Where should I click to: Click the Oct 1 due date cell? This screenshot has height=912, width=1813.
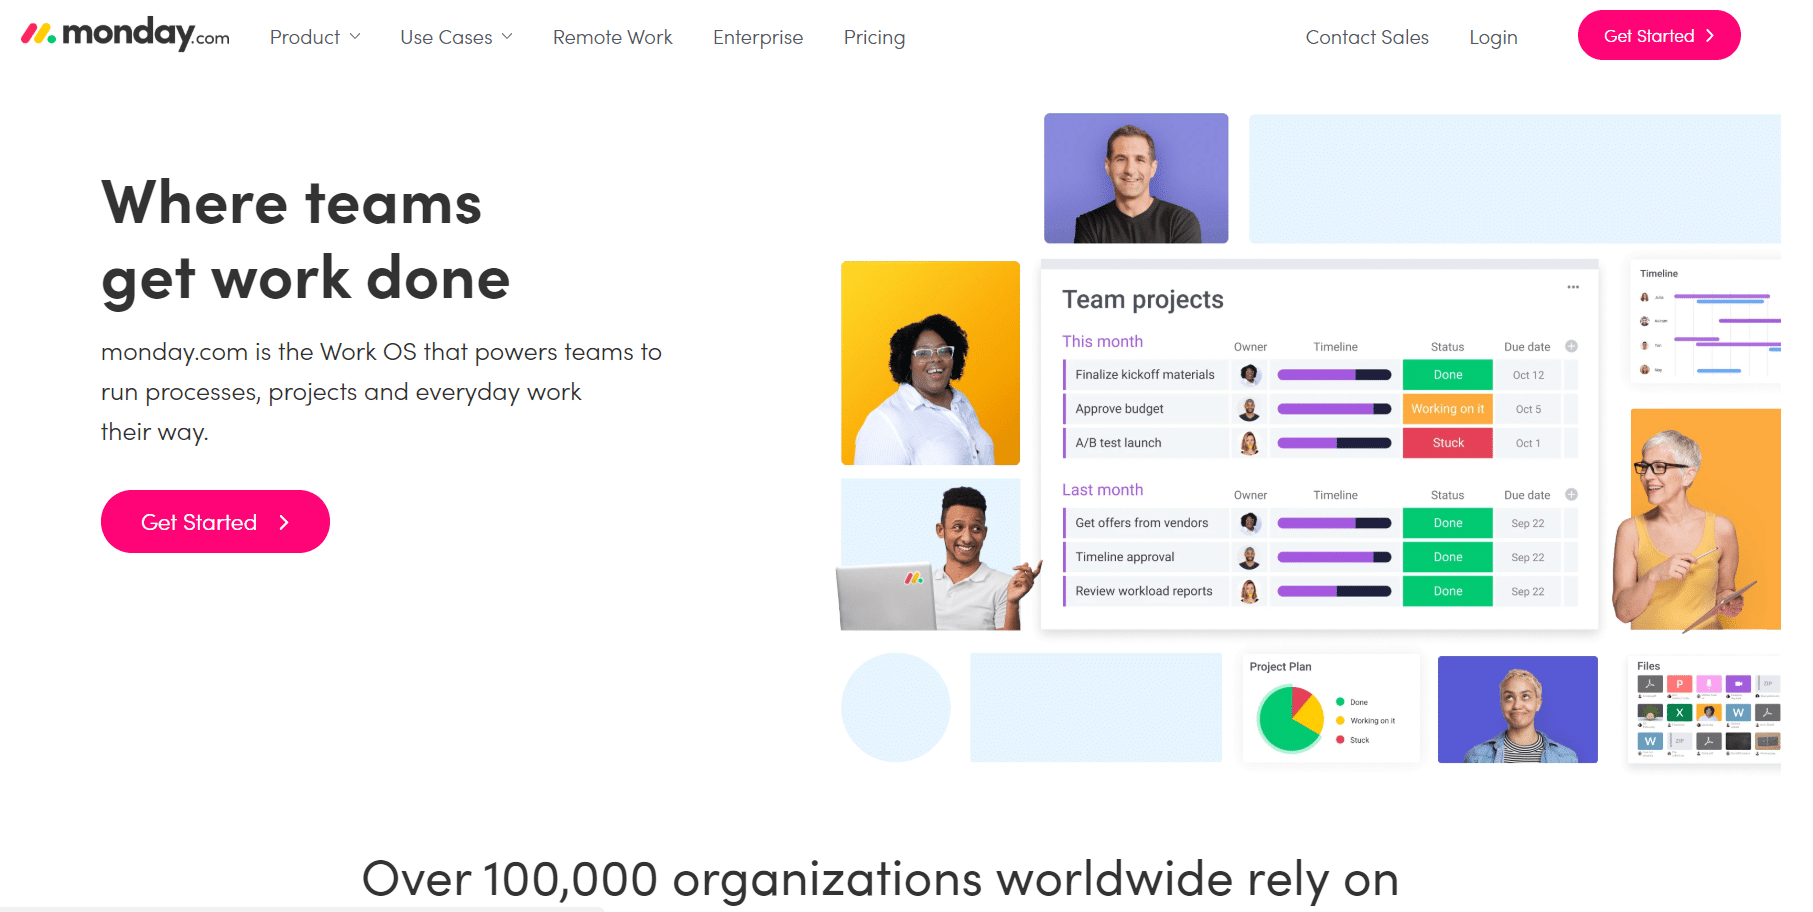(x=1528, y=443)
